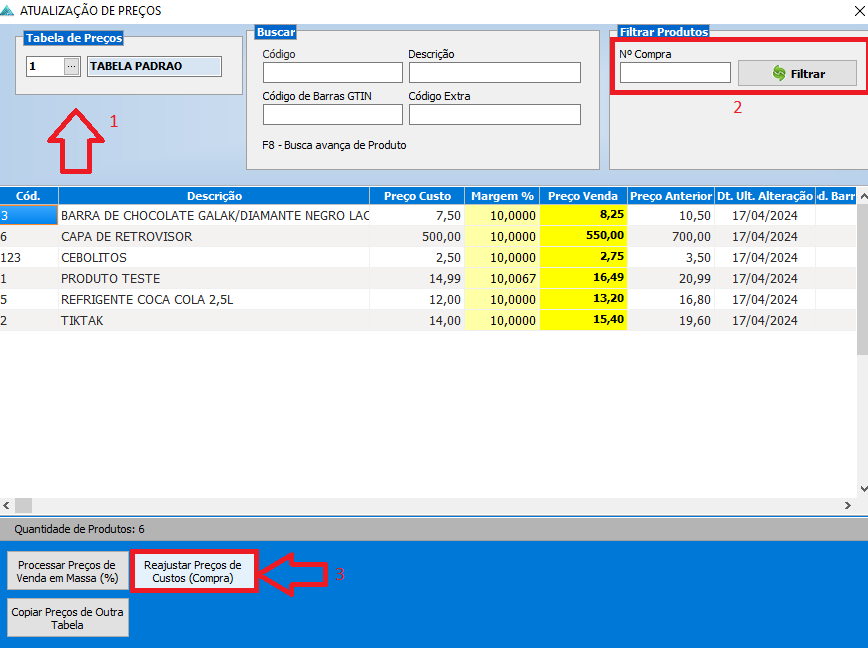Click Preço Anterior cell 19,60
This screenshot has width=868, height=648.
point(670,320)
